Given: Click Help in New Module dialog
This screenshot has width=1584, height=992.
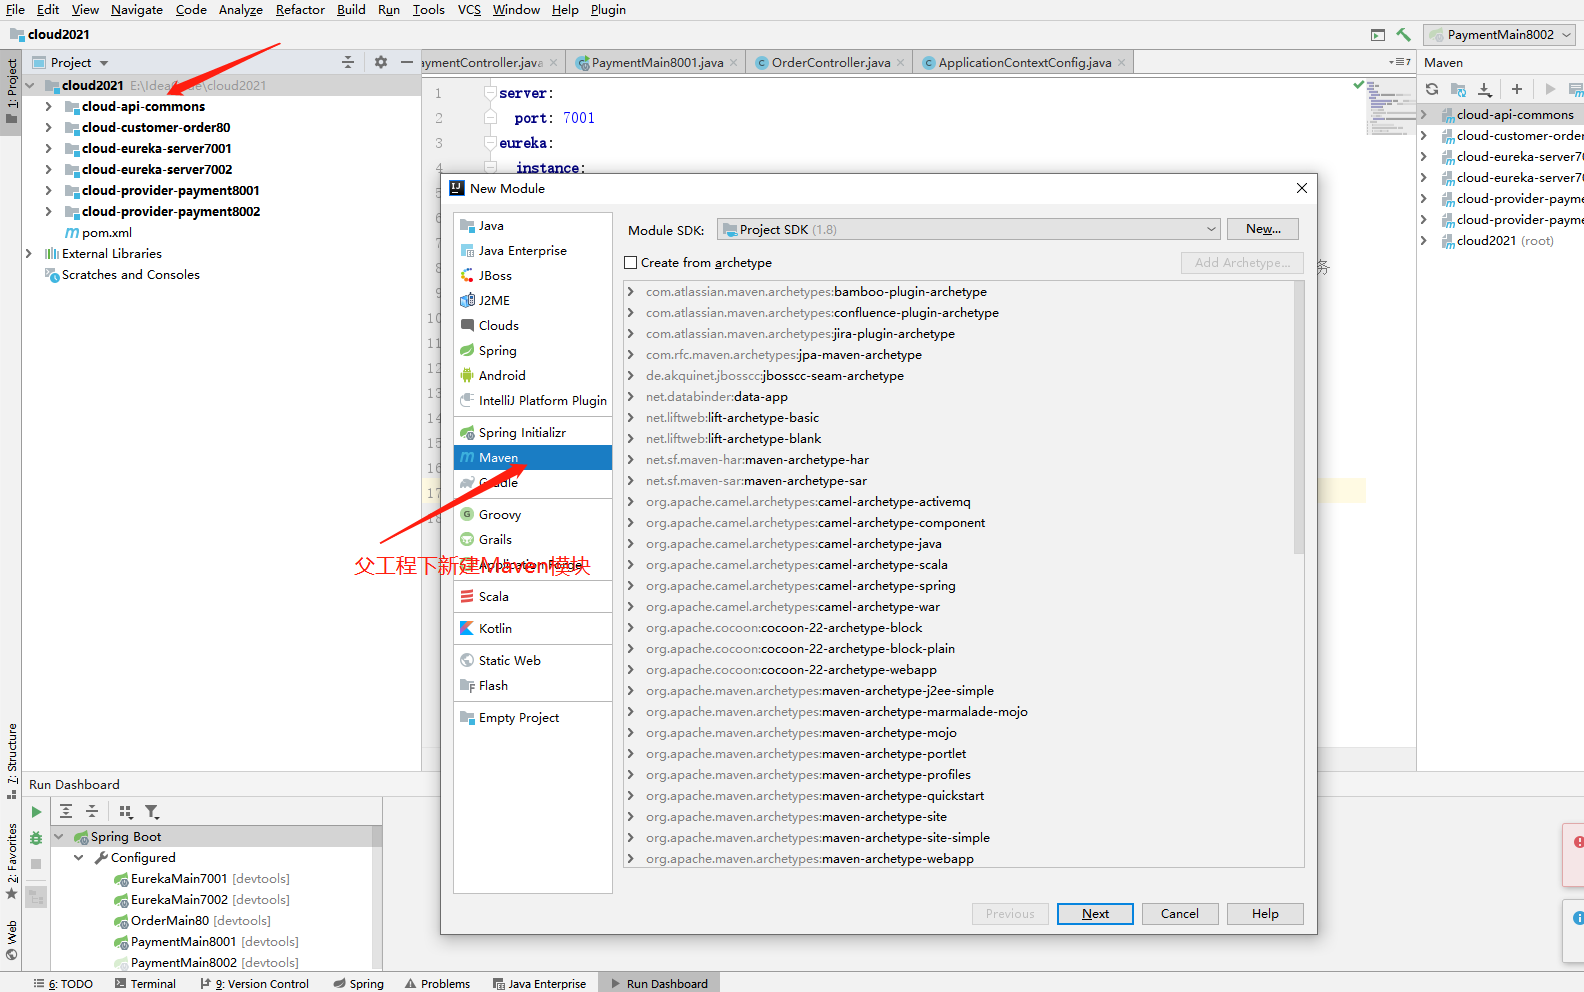Looking at the screenshot, I should click(x=1265, y=914).
